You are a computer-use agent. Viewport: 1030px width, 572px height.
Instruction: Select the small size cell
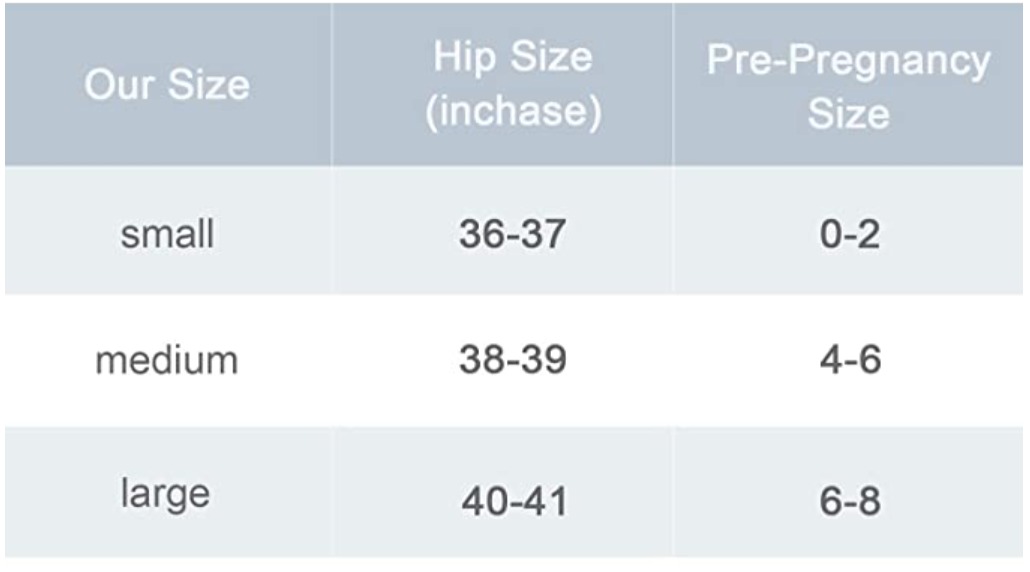(168, 230)
